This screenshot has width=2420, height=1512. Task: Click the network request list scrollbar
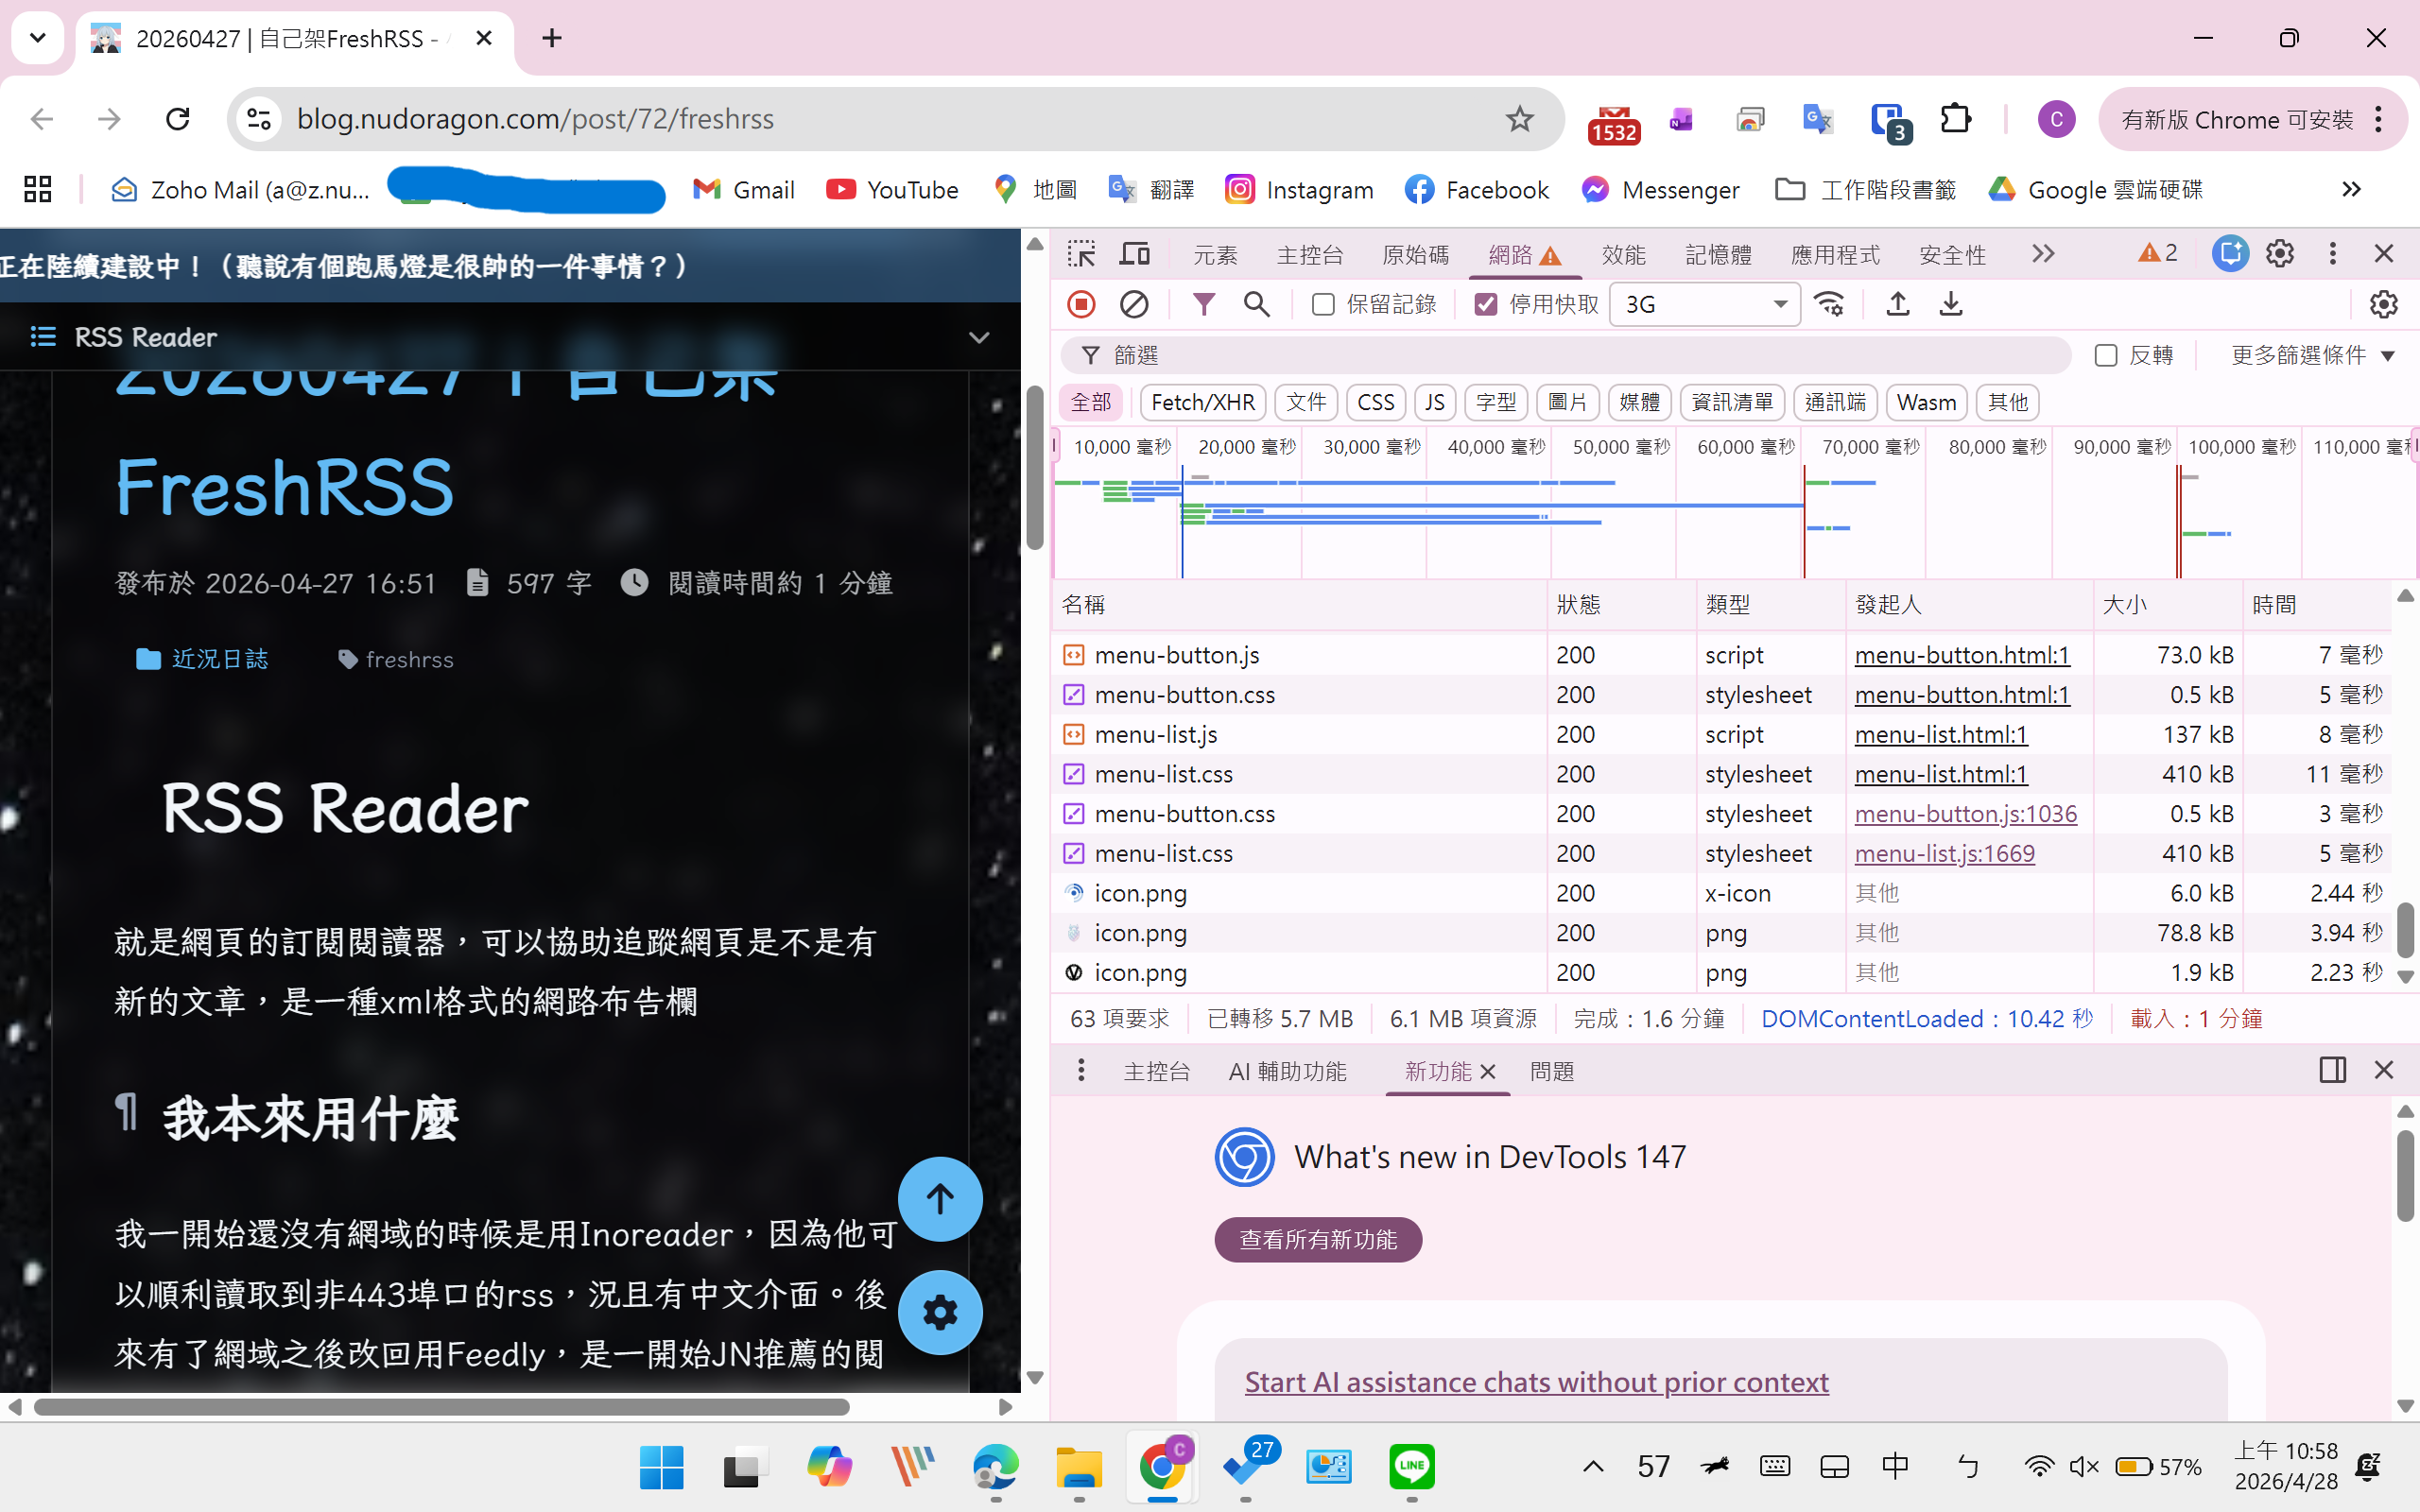tap(2405, 930)
